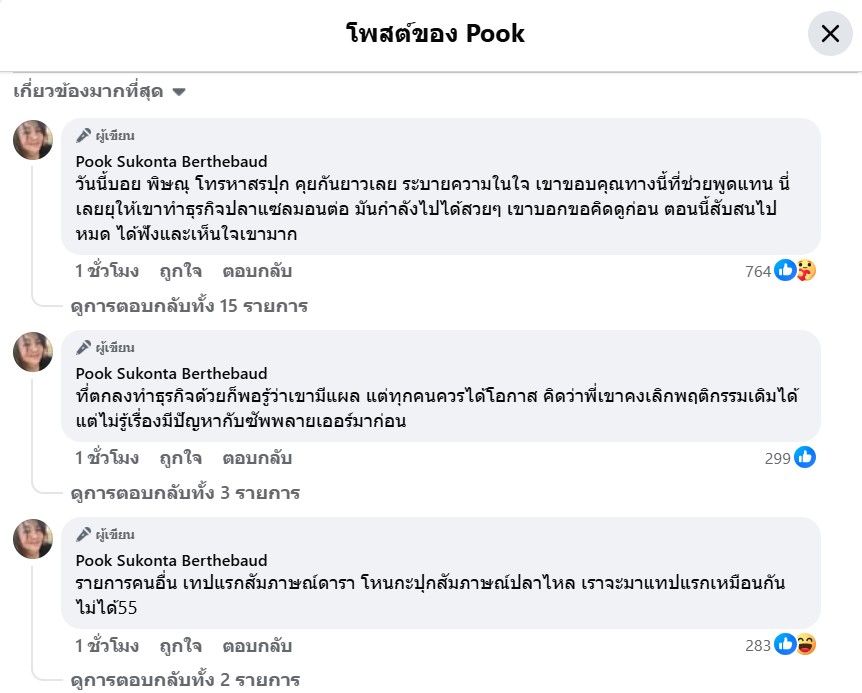Click the first comment's like reaction icon

pos(785,270)
